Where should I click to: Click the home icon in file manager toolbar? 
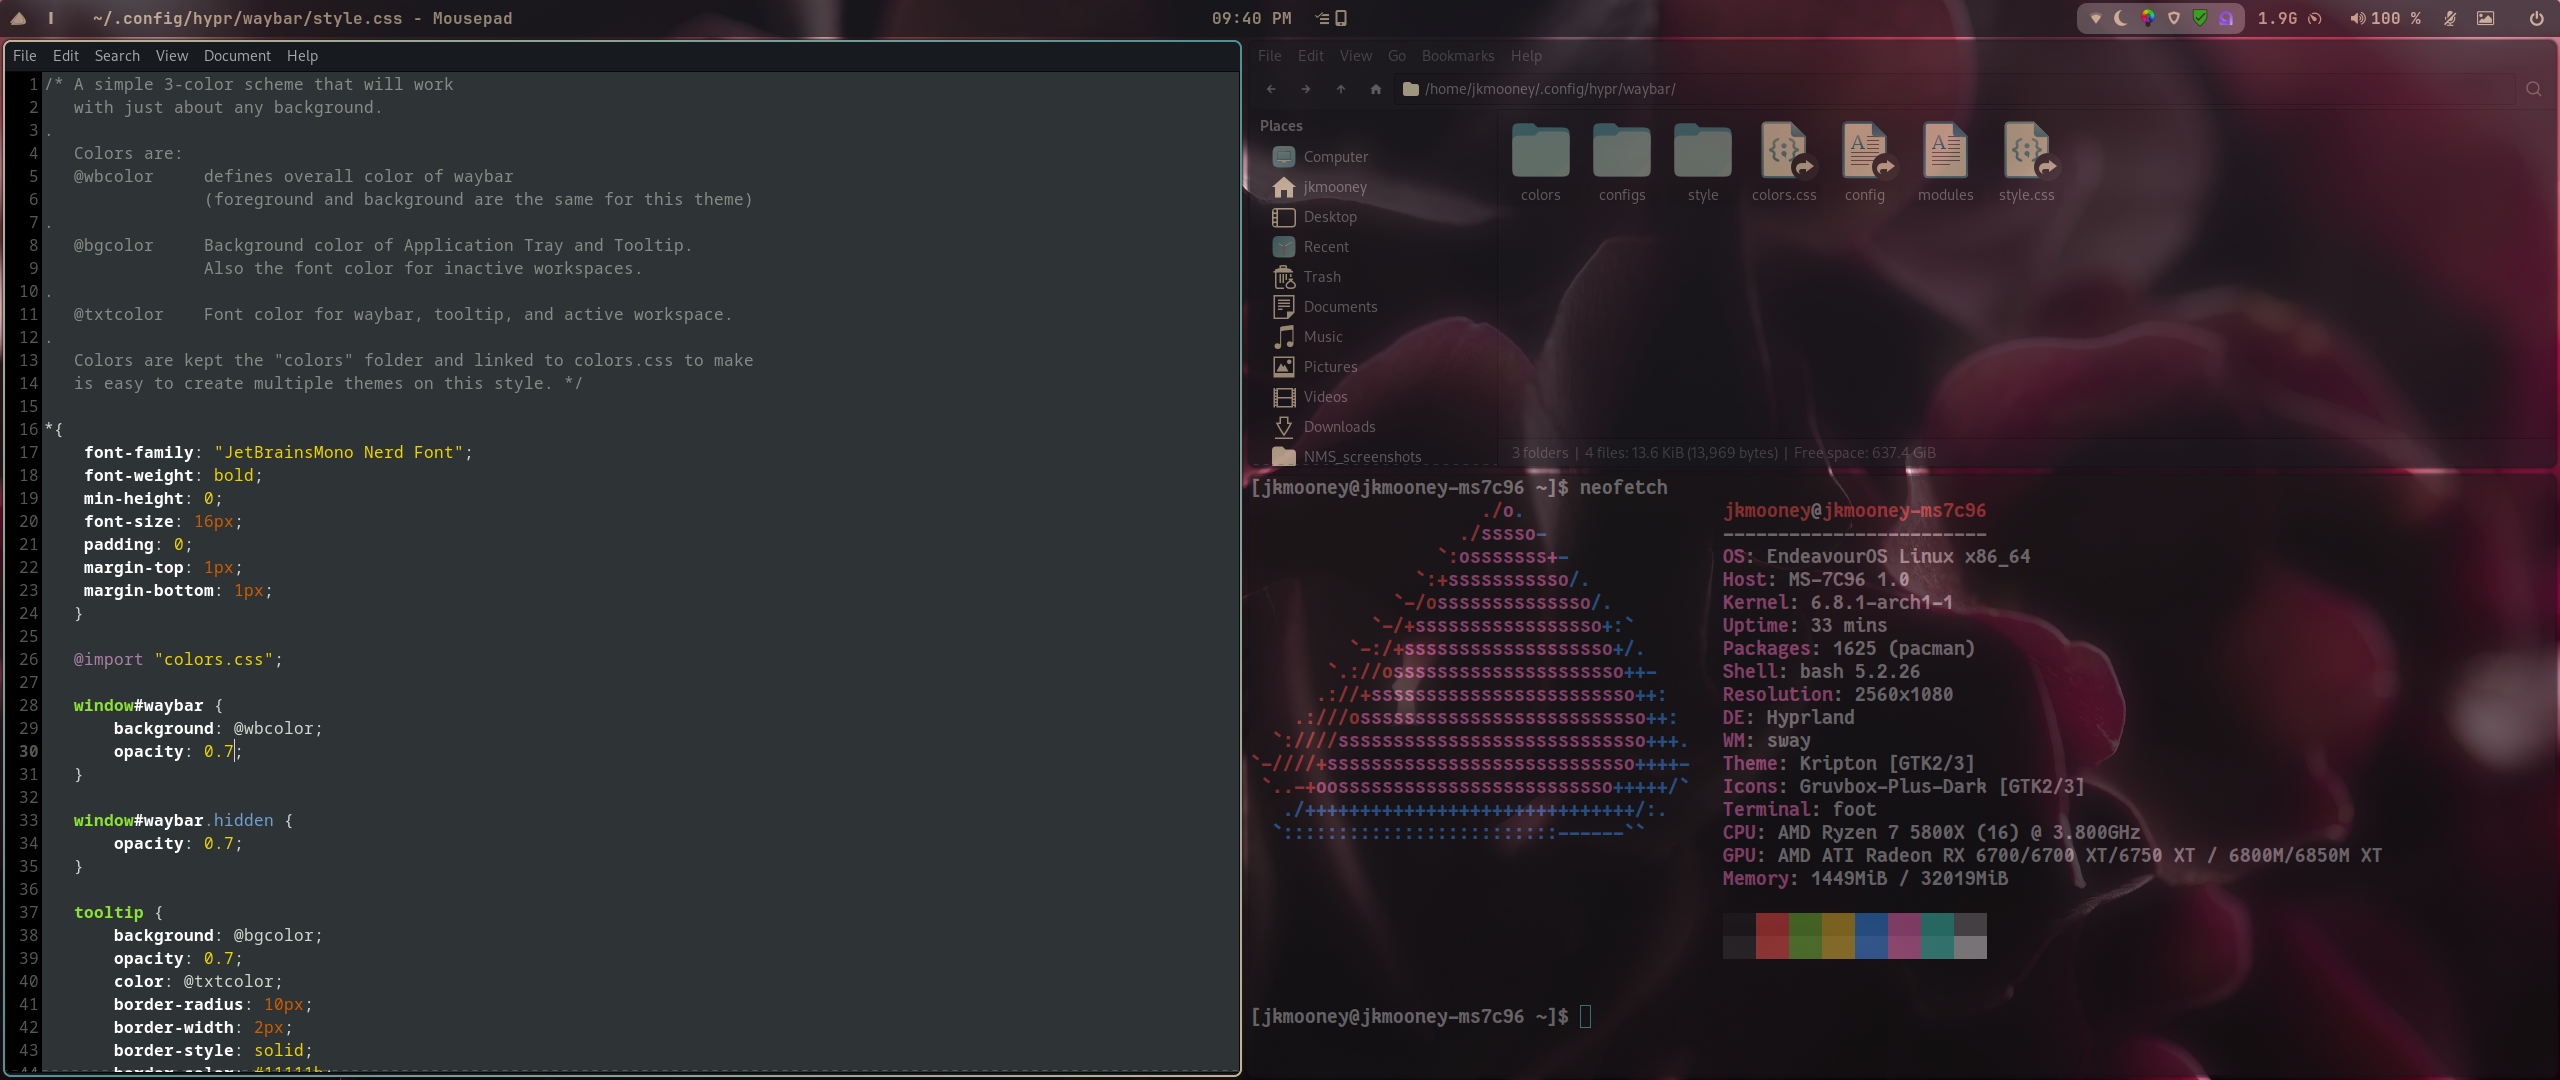[1376, 89]
